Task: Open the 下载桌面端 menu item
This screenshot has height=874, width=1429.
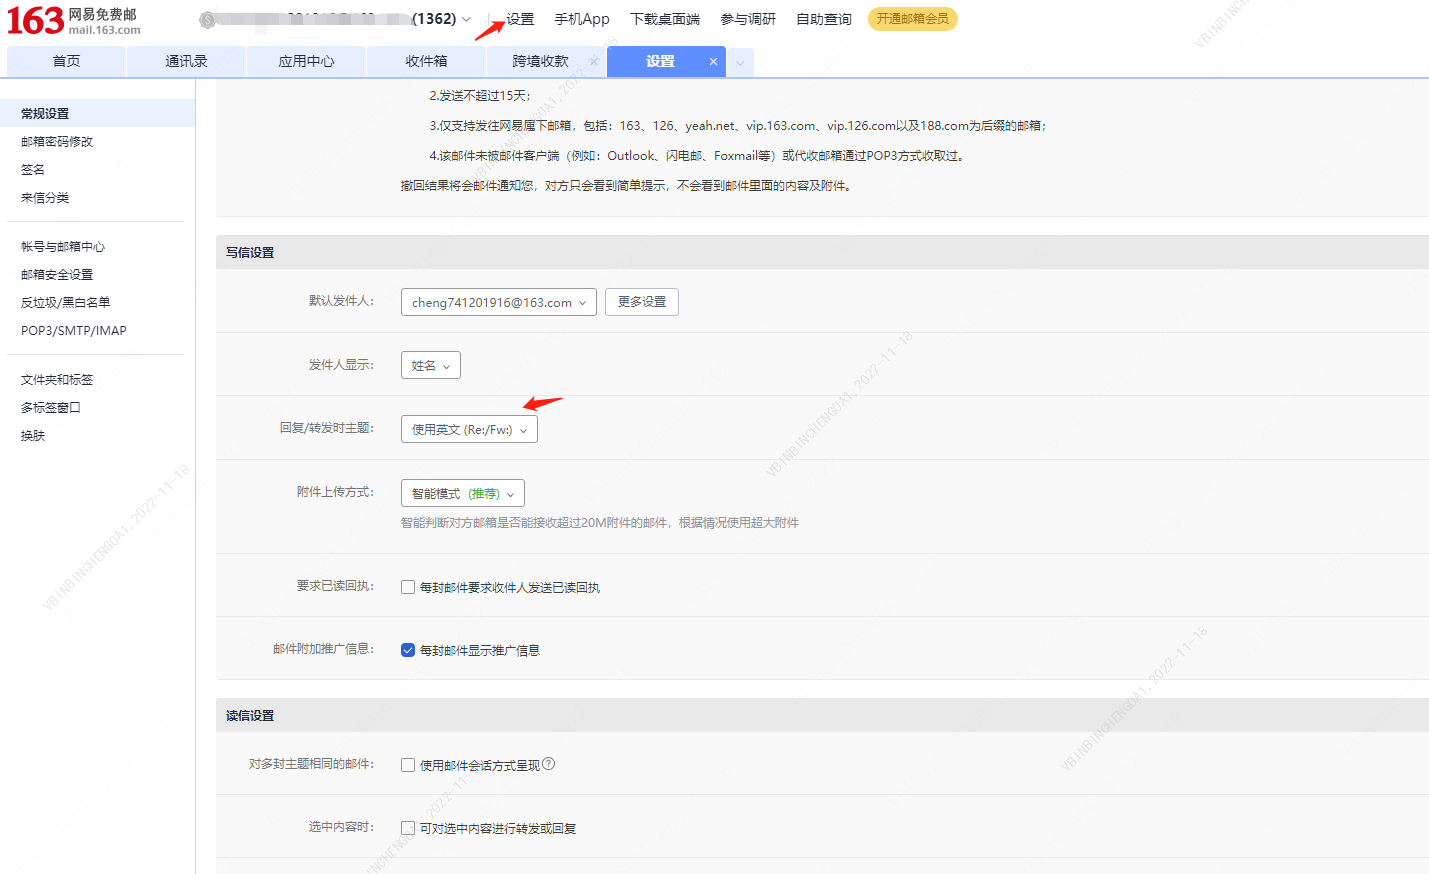Action: tap(664, 18)
